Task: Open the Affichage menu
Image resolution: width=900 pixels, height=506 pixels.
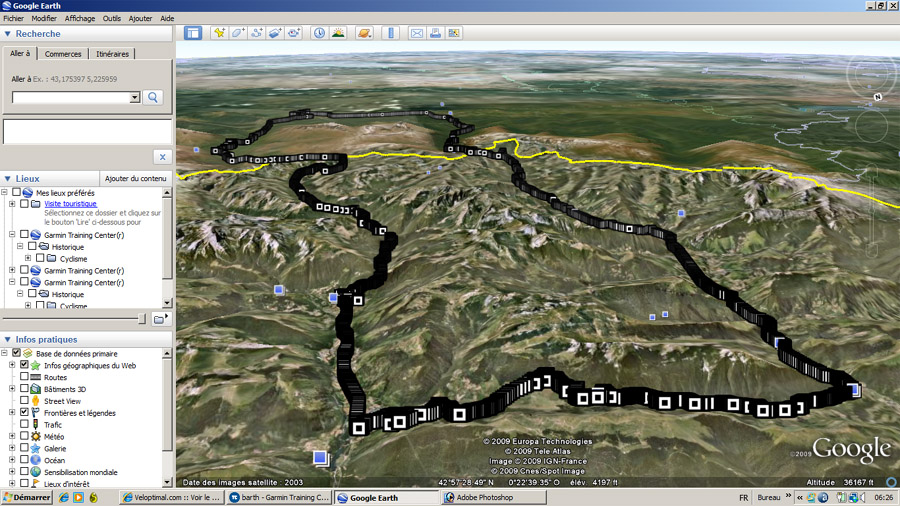Action: [80, 18]
